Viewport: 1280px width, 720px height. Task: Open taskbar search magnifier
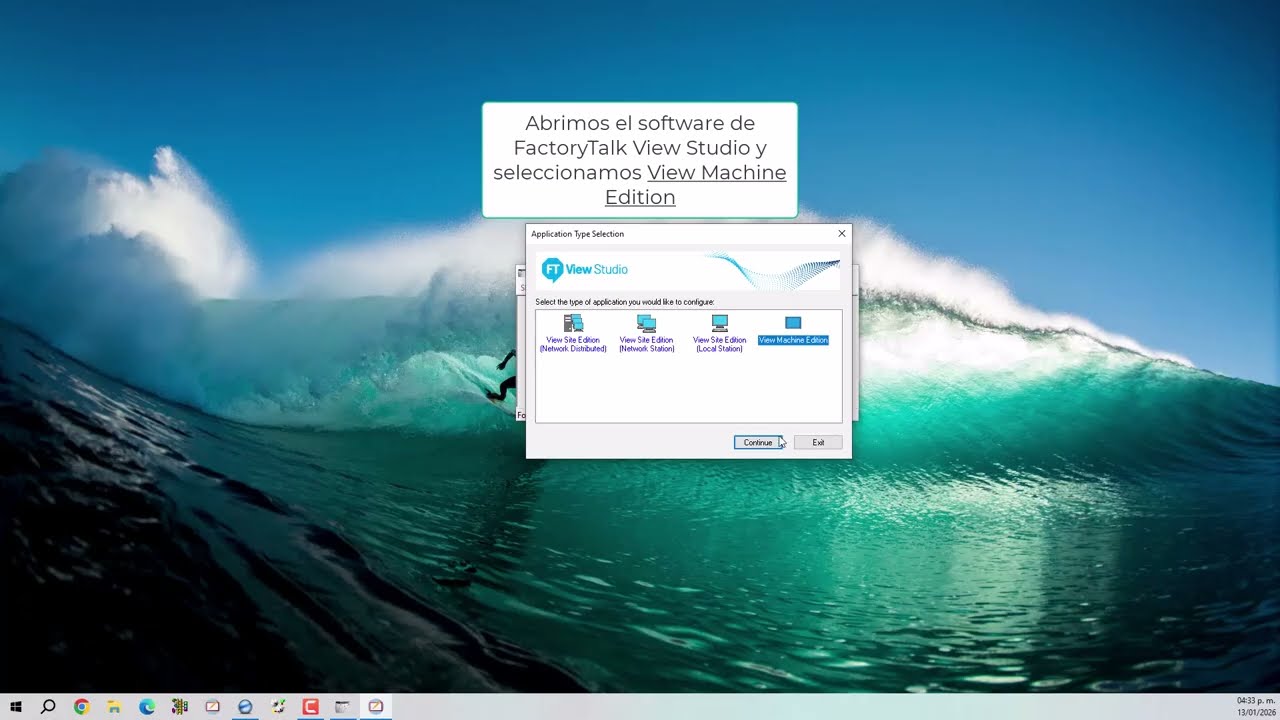click(48, 706)
